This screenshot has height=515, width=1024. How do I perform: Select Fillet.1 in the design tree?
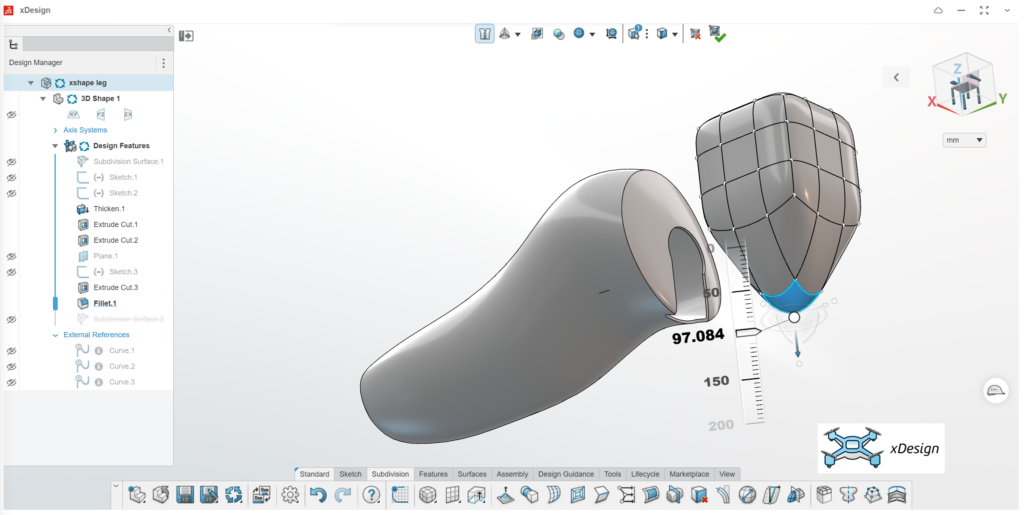tap(104, 304)
